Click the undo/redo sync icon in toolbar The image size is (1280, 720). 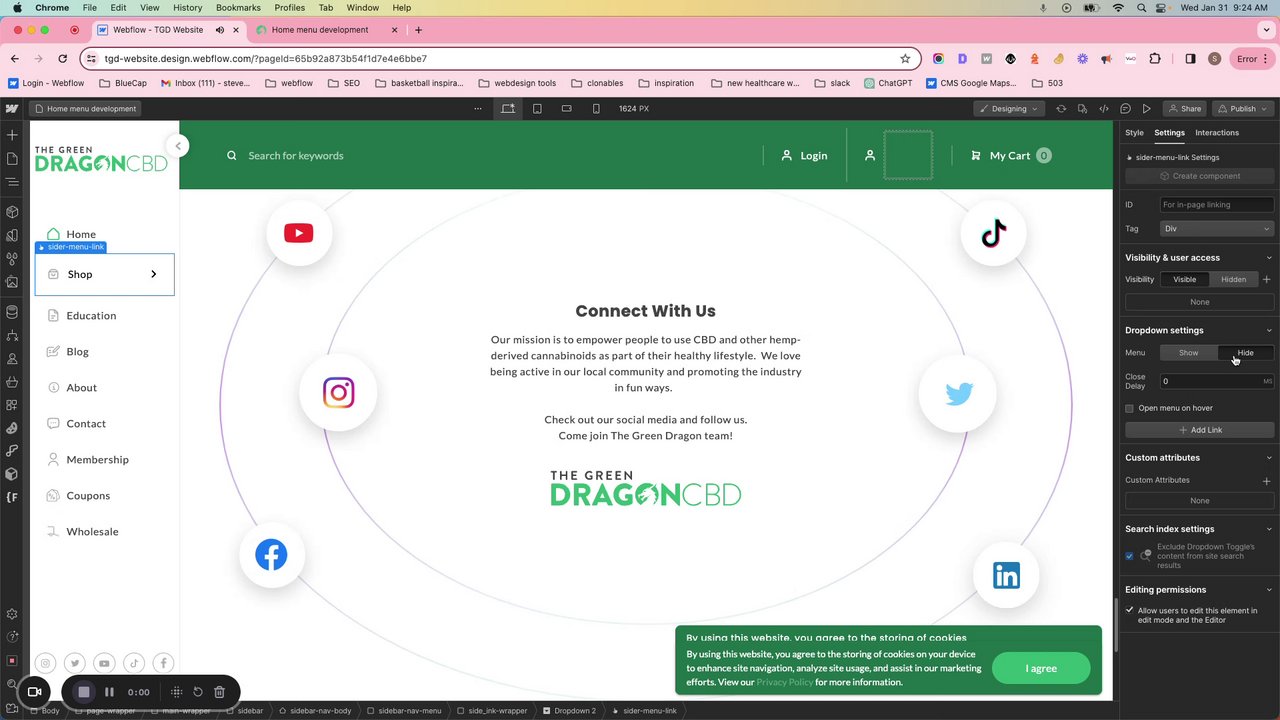(x=1061, y=108)
